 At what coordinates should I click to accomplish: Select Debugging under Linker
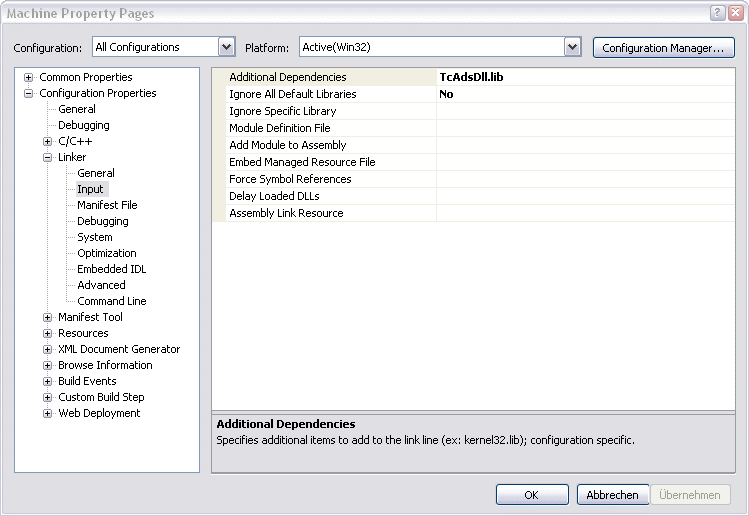(x=103, y=221)
